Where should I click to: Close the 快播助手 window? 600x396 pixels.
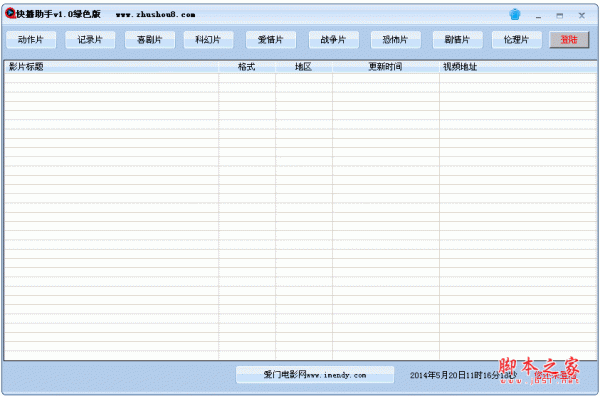click(582, 16)
